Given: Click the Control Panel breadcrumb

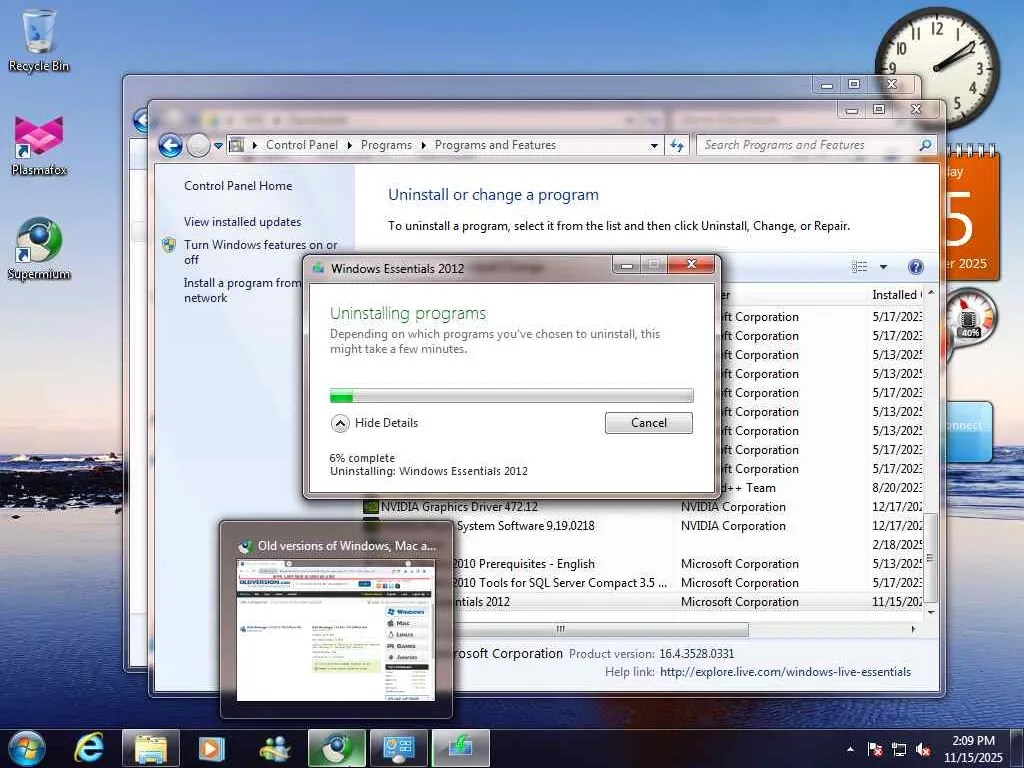Looking at the screenshot, I should coord(302,145).
